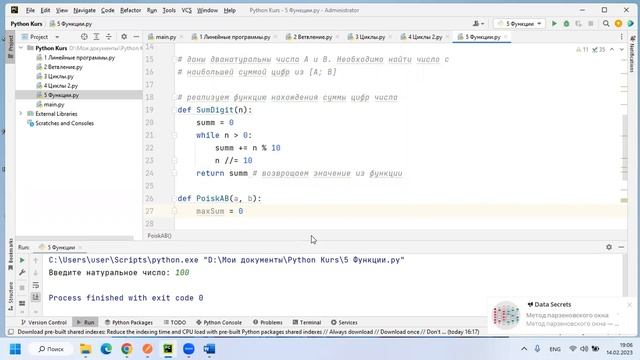The height and width of the screenshot is (360, 640).
Task: Open the VCS menu
Action: click(187, 10)
